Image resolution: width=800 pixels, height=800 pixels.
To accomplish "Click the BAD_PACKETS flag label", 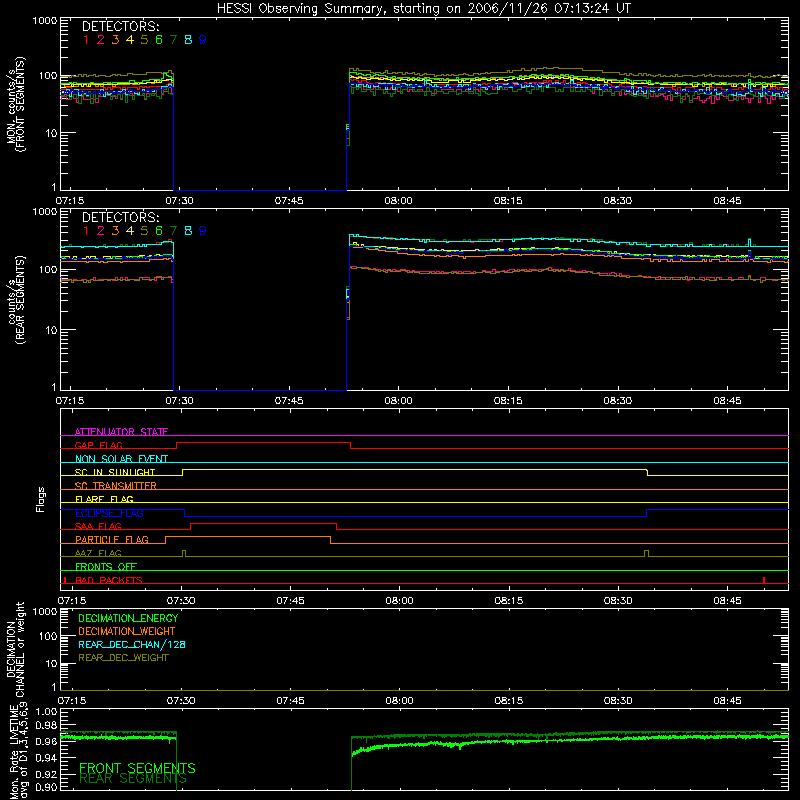I will [109, 580].
